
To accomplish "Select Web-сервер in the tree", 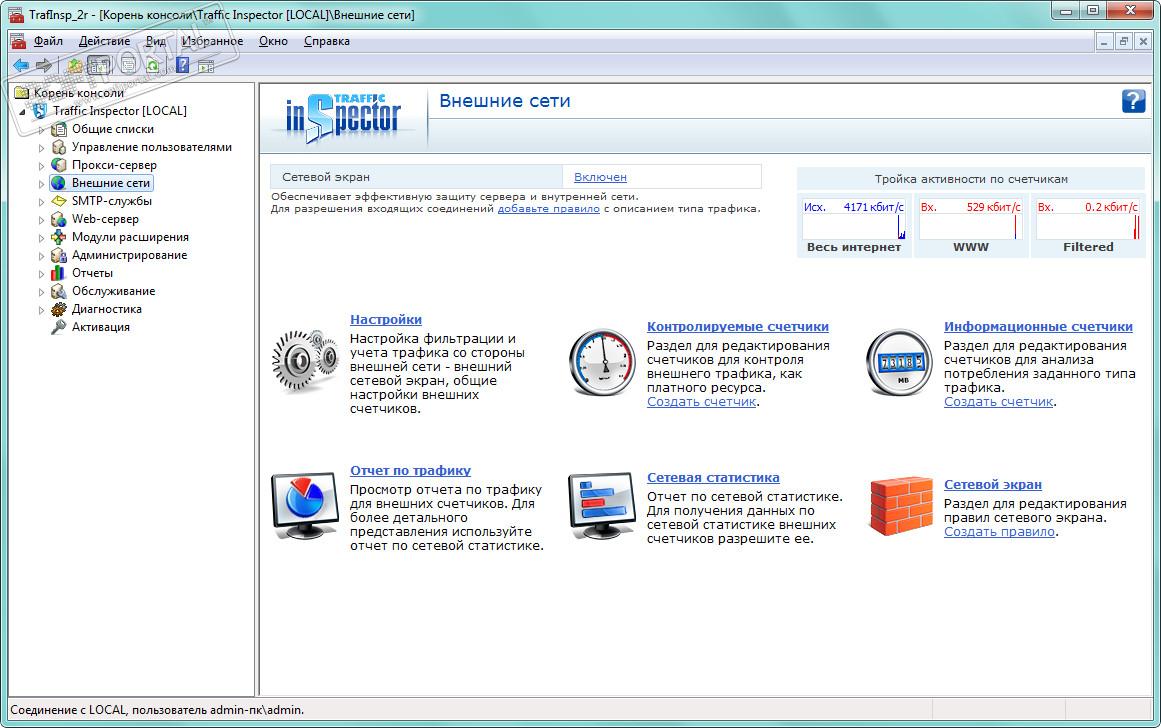I will pyautogui.click(x=104, y=218).
